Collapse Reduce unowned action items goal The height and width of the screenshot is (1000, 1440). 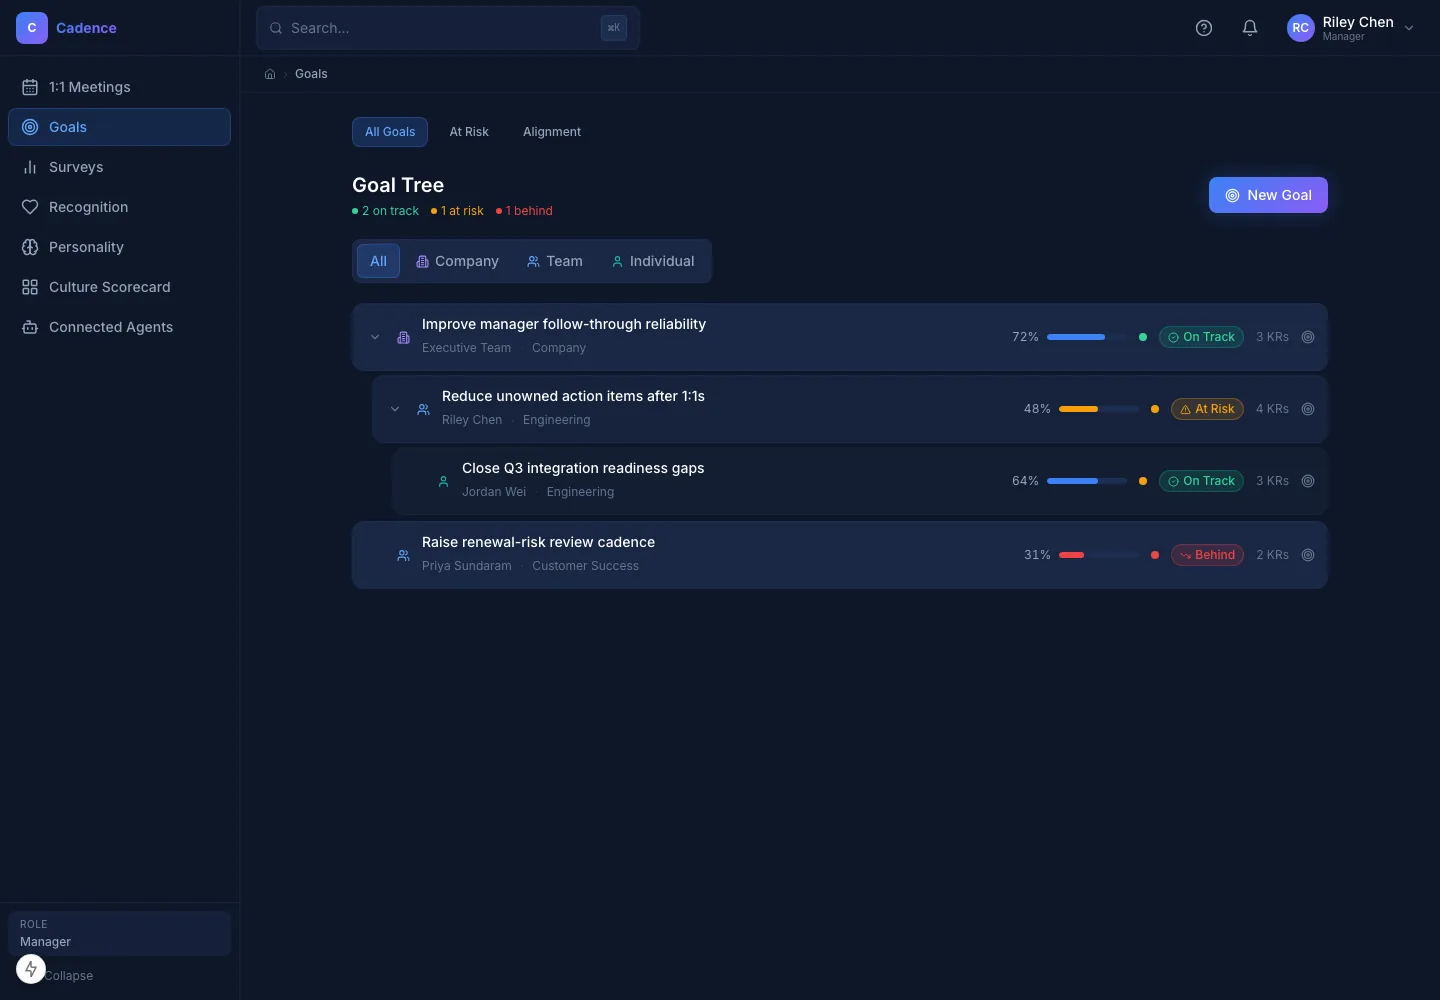click(x=395, y=409)
